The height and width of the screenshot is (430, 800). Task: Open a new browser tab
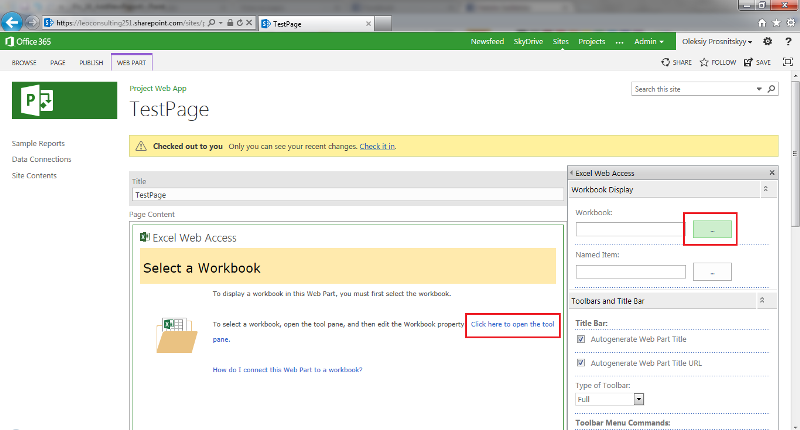point(383,23)
